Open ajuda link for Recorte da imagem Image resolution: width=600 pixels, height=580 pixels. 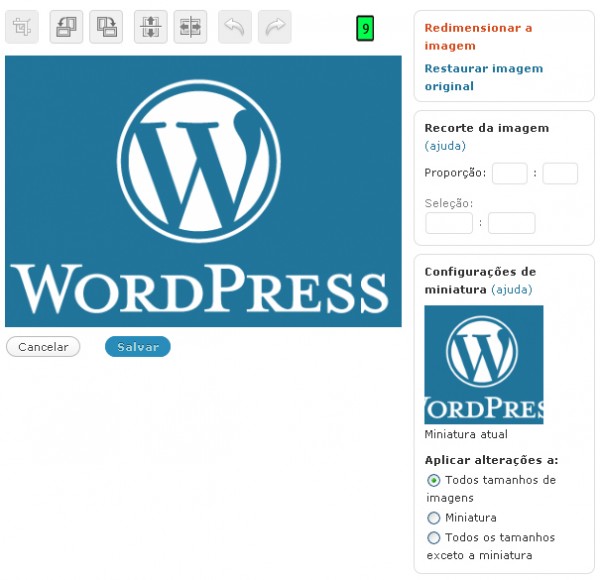point(445,146)
